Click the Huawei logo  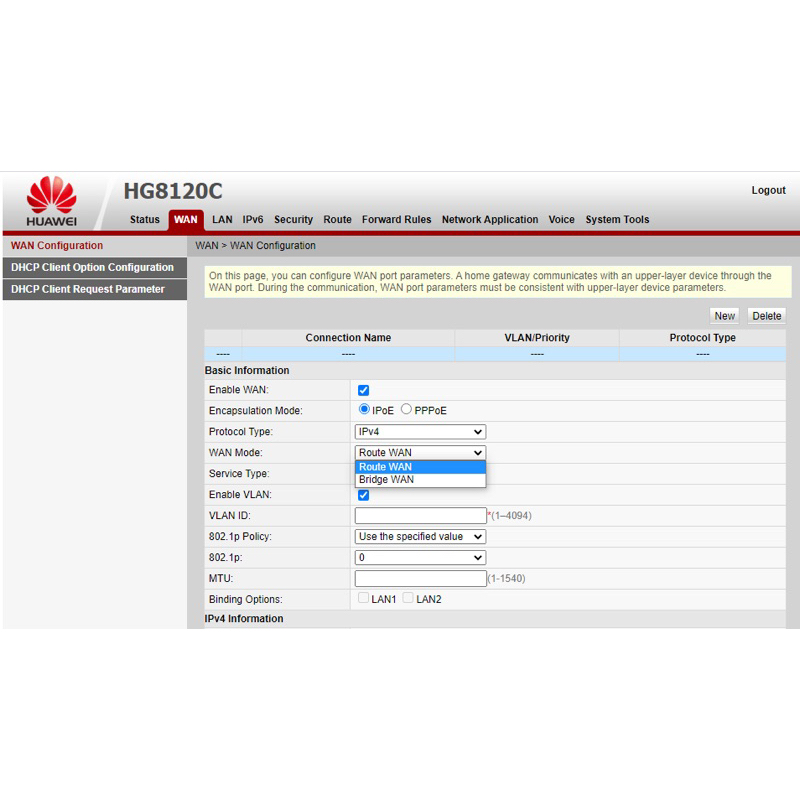(51, 202)
